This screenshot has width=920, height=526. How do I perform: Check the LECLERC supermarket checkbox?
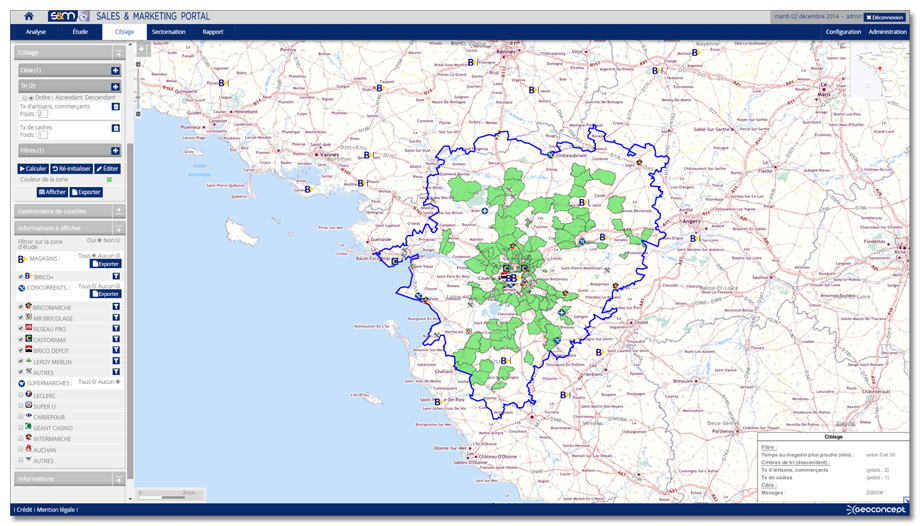click(x=21, y=394)
